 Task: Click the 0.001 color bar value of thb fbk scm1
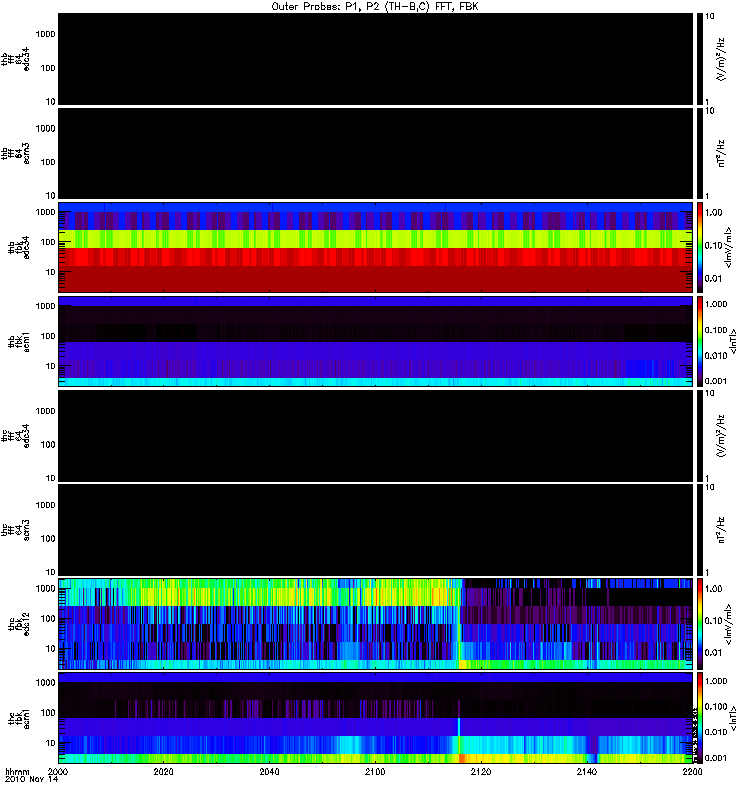pos(716,381)
